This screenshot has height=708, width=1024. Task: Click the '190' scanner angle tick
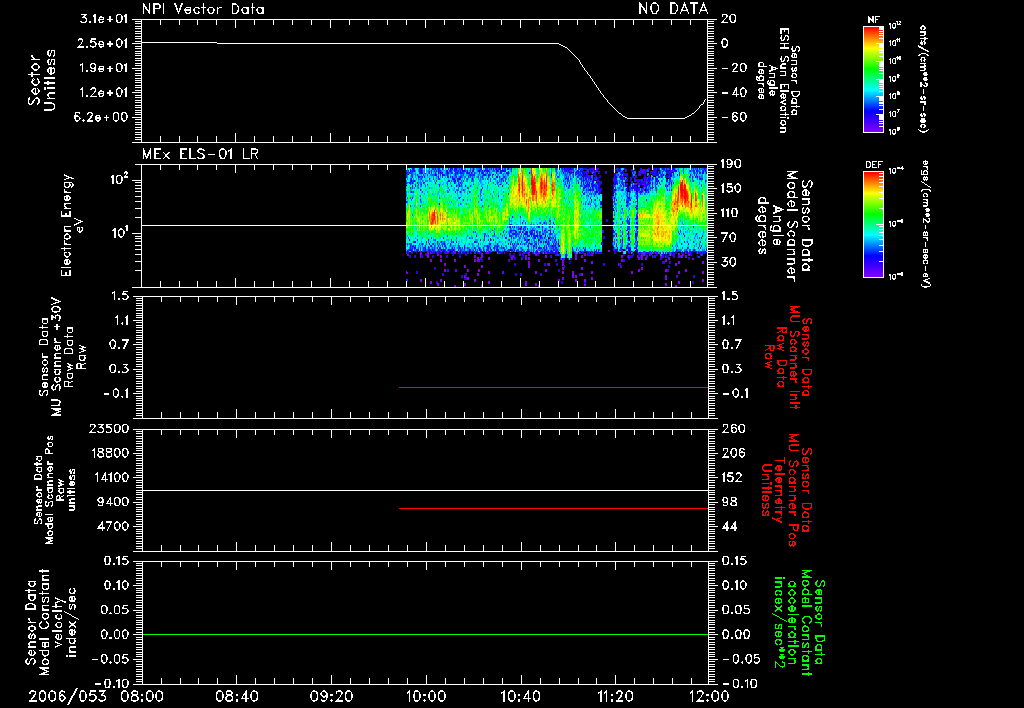(731, 164)
